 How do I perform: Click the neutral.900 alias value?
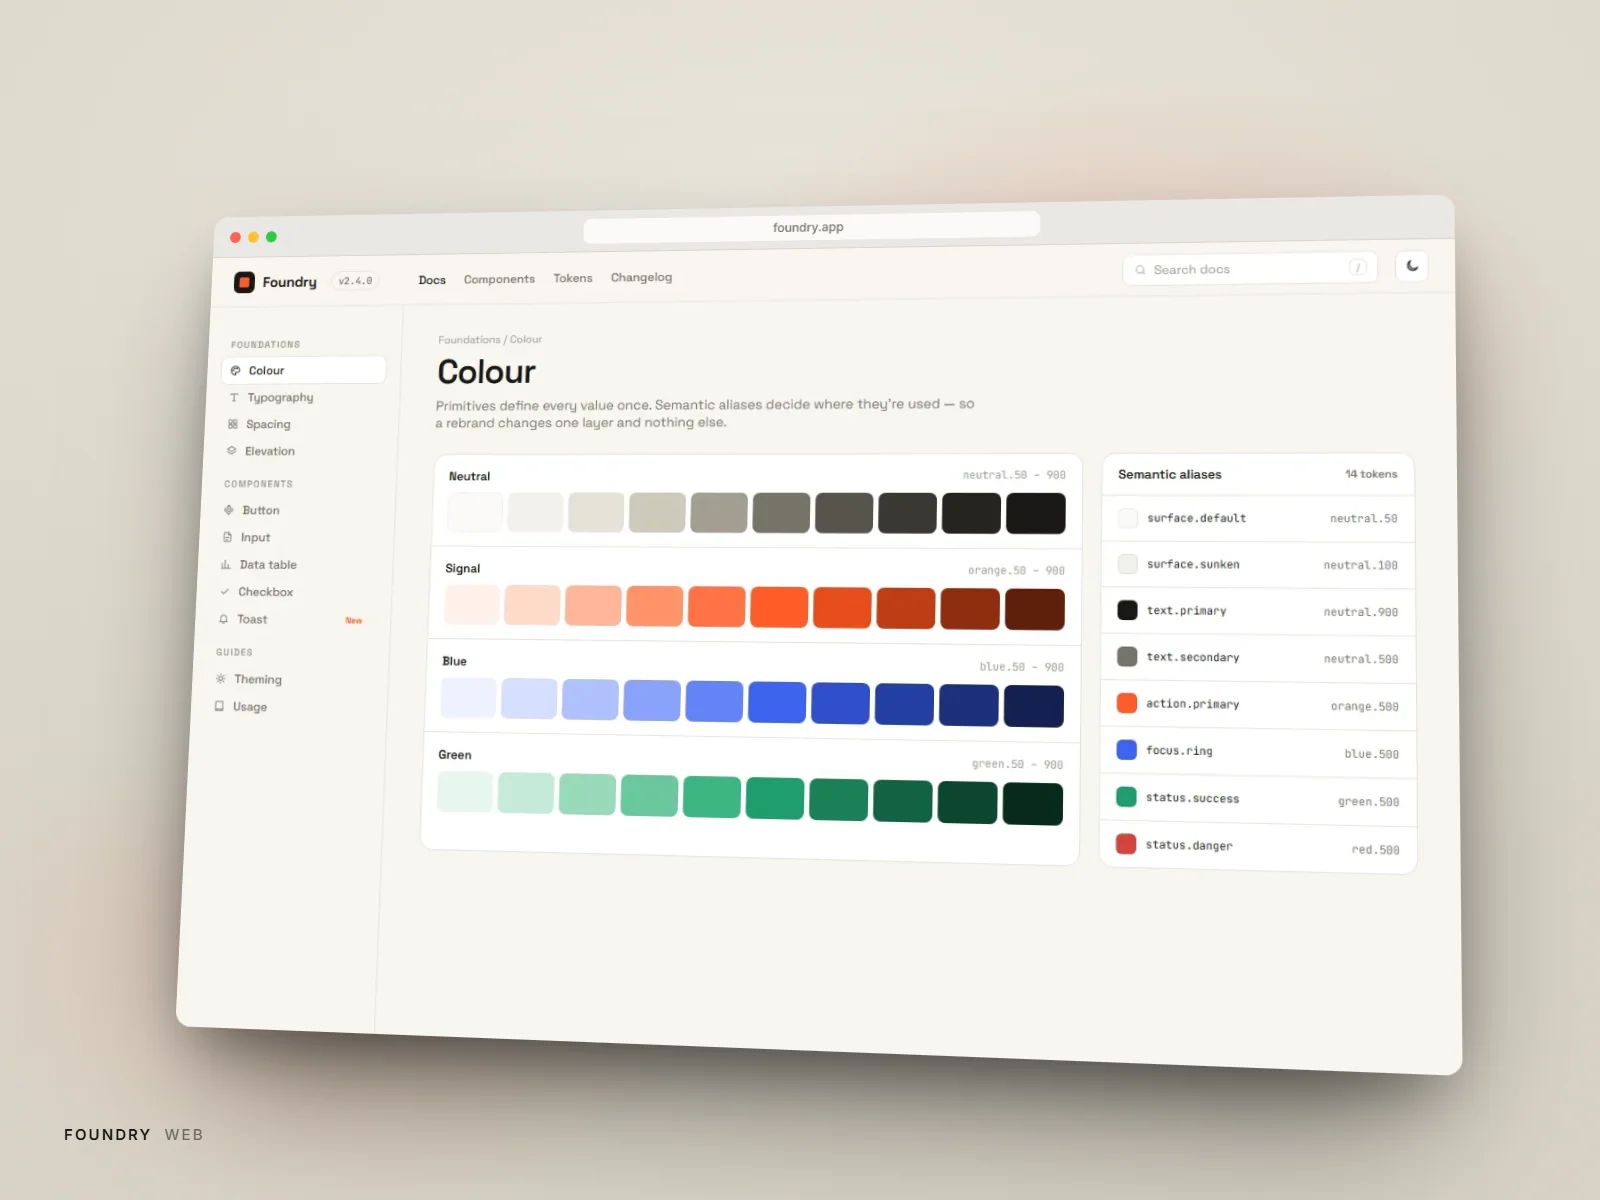coord(1361,612)
